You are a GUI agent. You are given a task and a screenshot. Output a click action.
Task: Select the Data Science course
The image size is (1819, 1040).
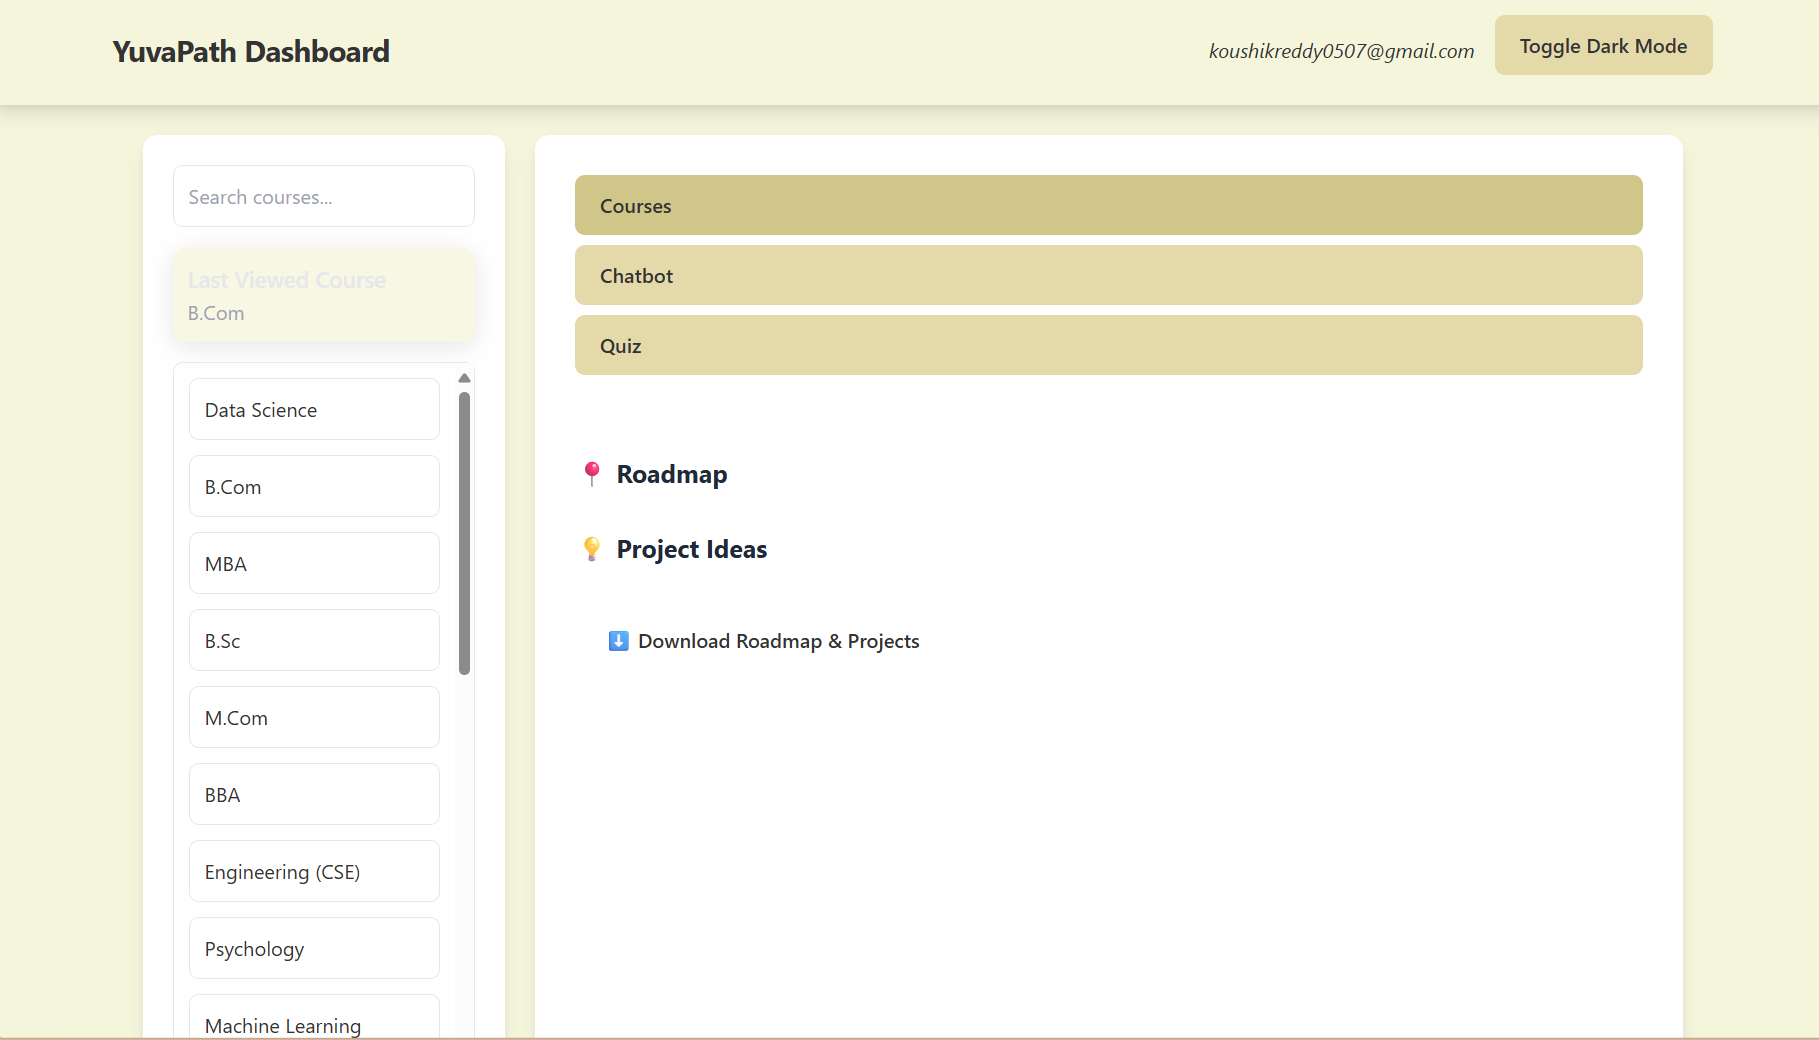coord(313,409)
